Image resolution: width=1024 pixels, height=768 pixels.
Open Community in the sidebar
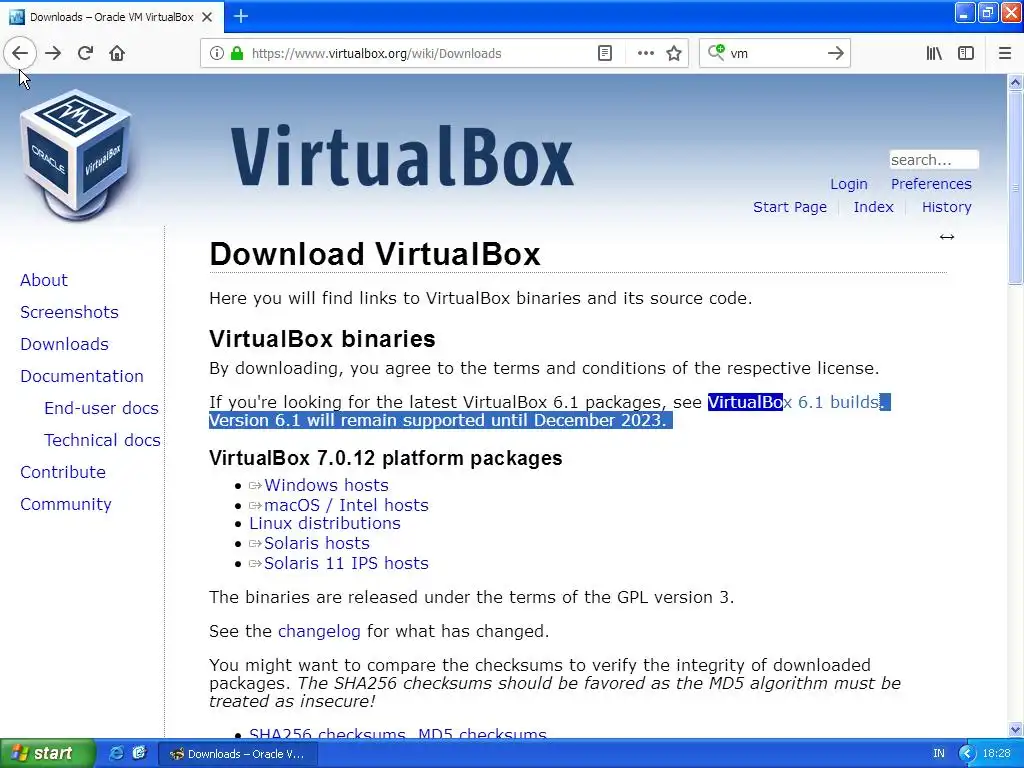65,504
